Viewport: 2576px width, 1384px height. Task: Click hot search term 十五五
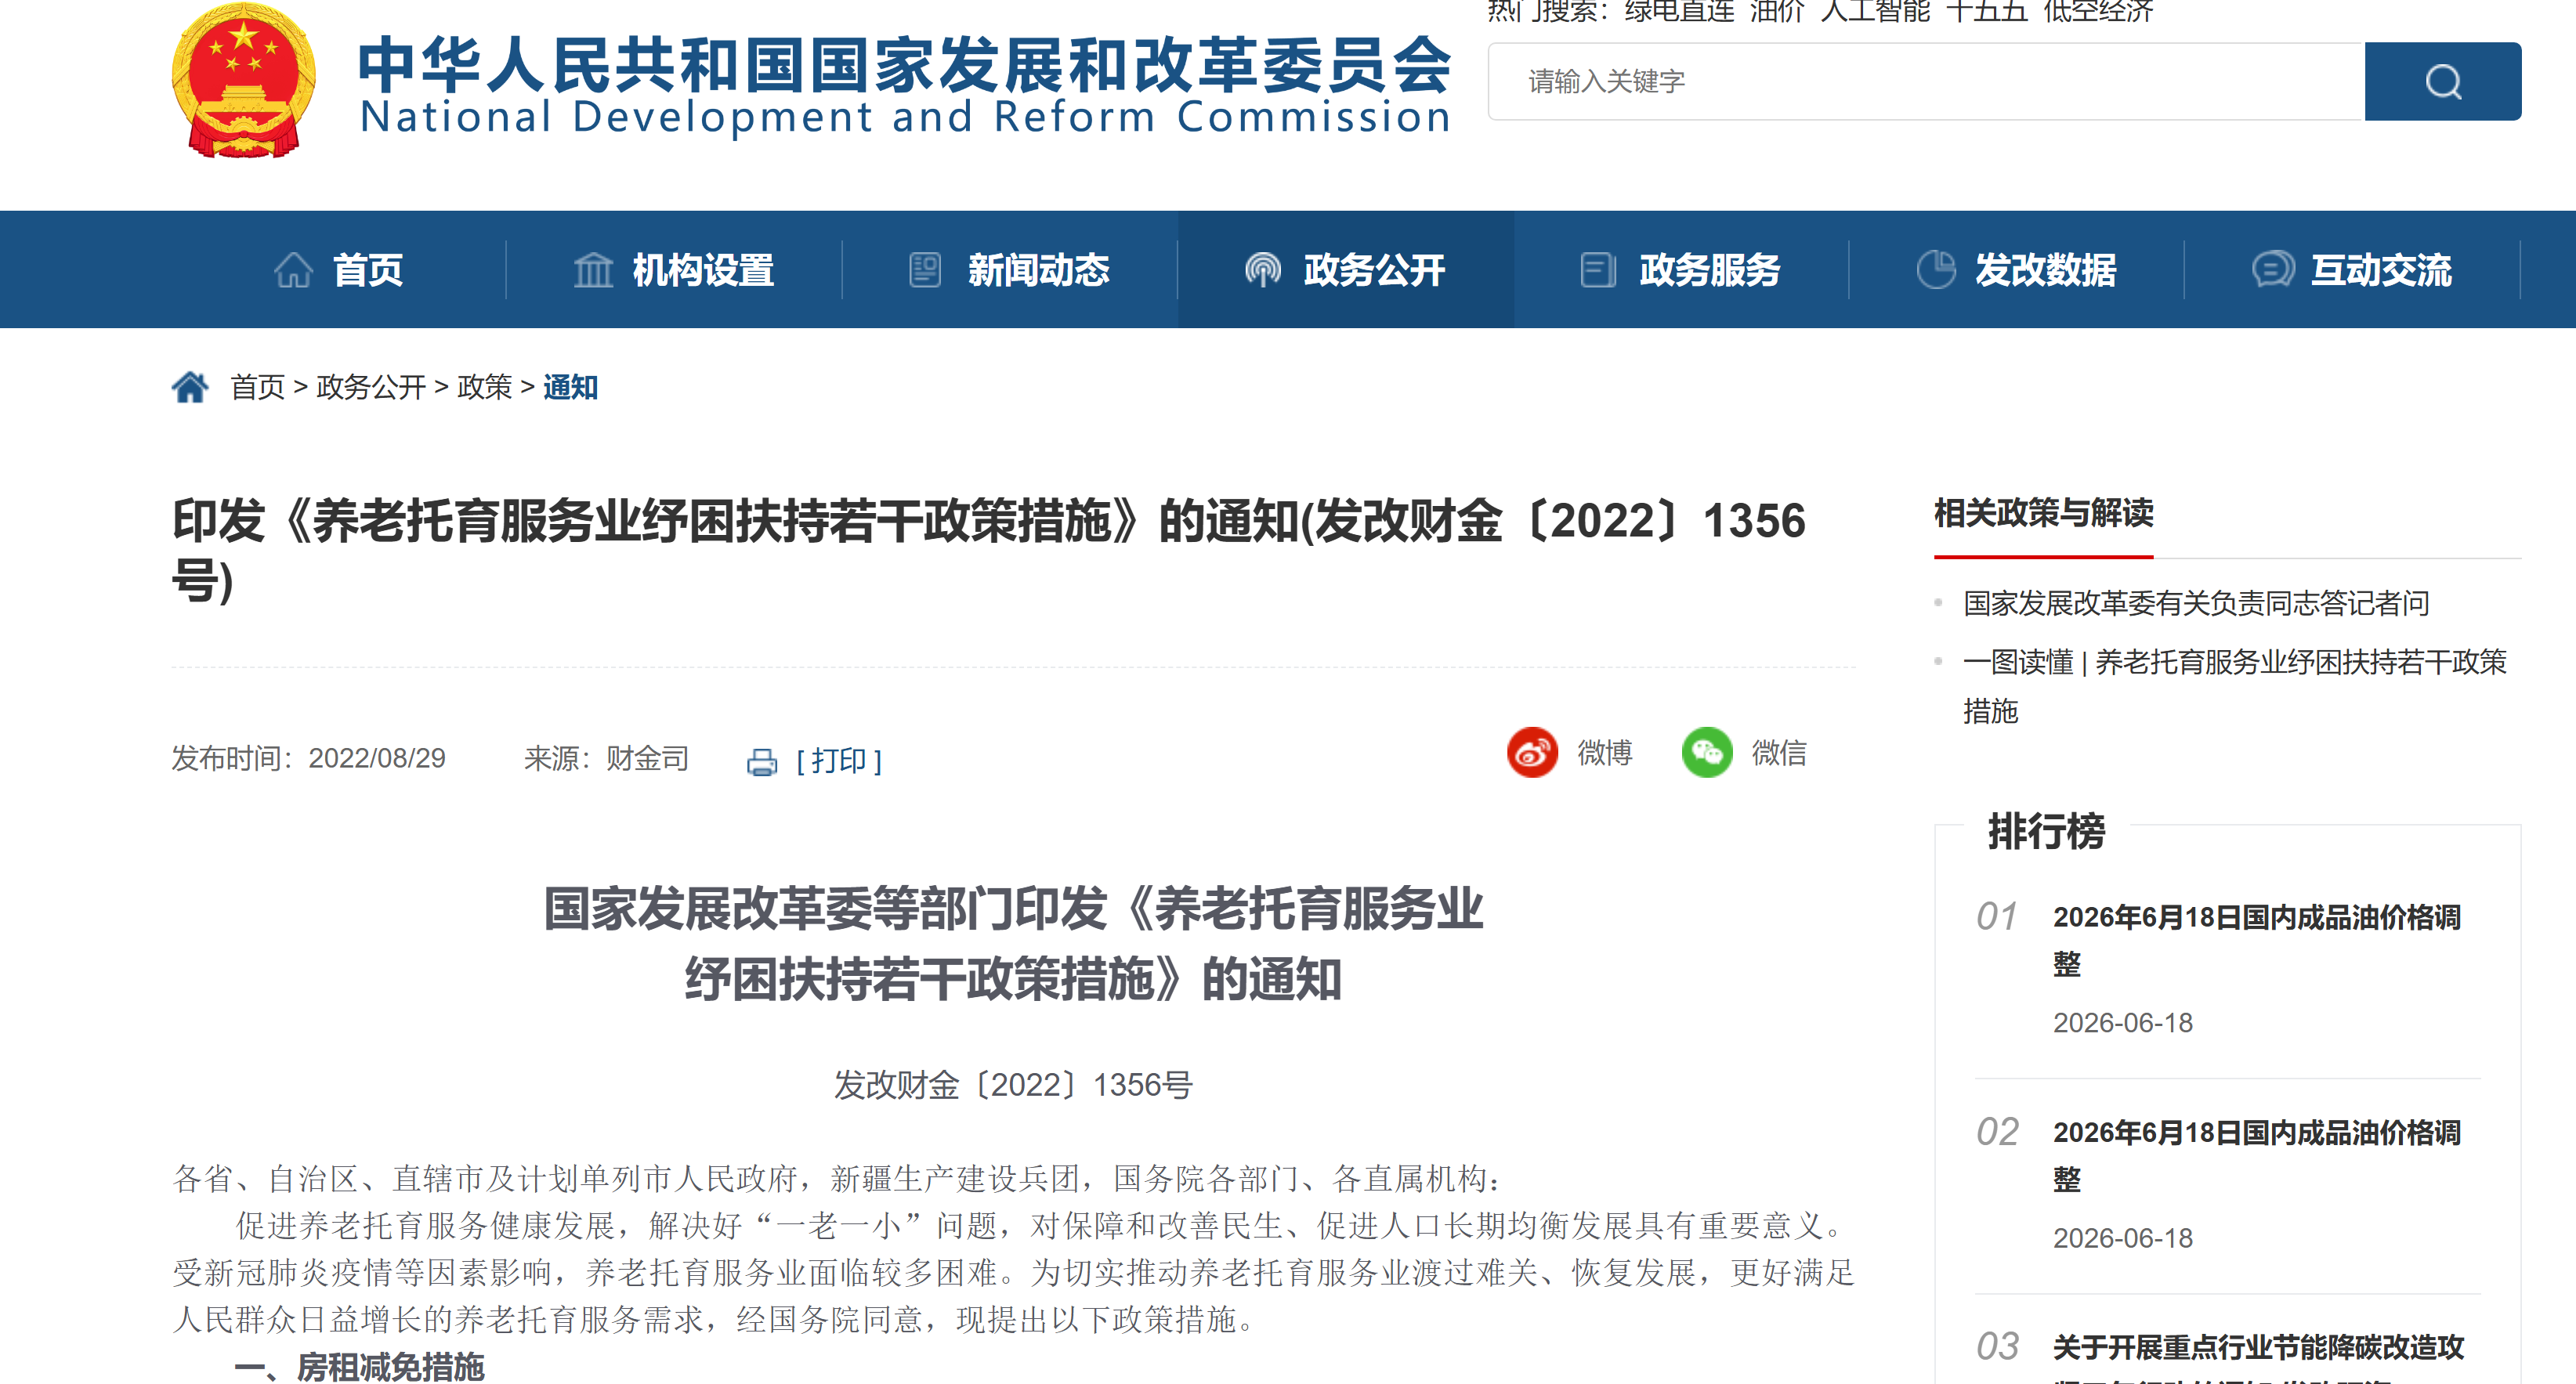pos(1986,11)
